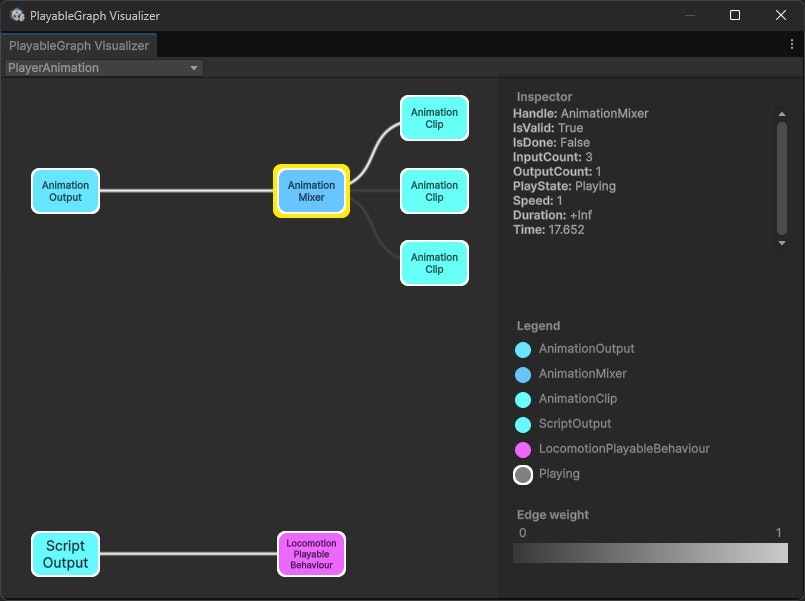805x601 pixels.
Task: Click the Edge weight gradient bar
Action: [650, 552]
